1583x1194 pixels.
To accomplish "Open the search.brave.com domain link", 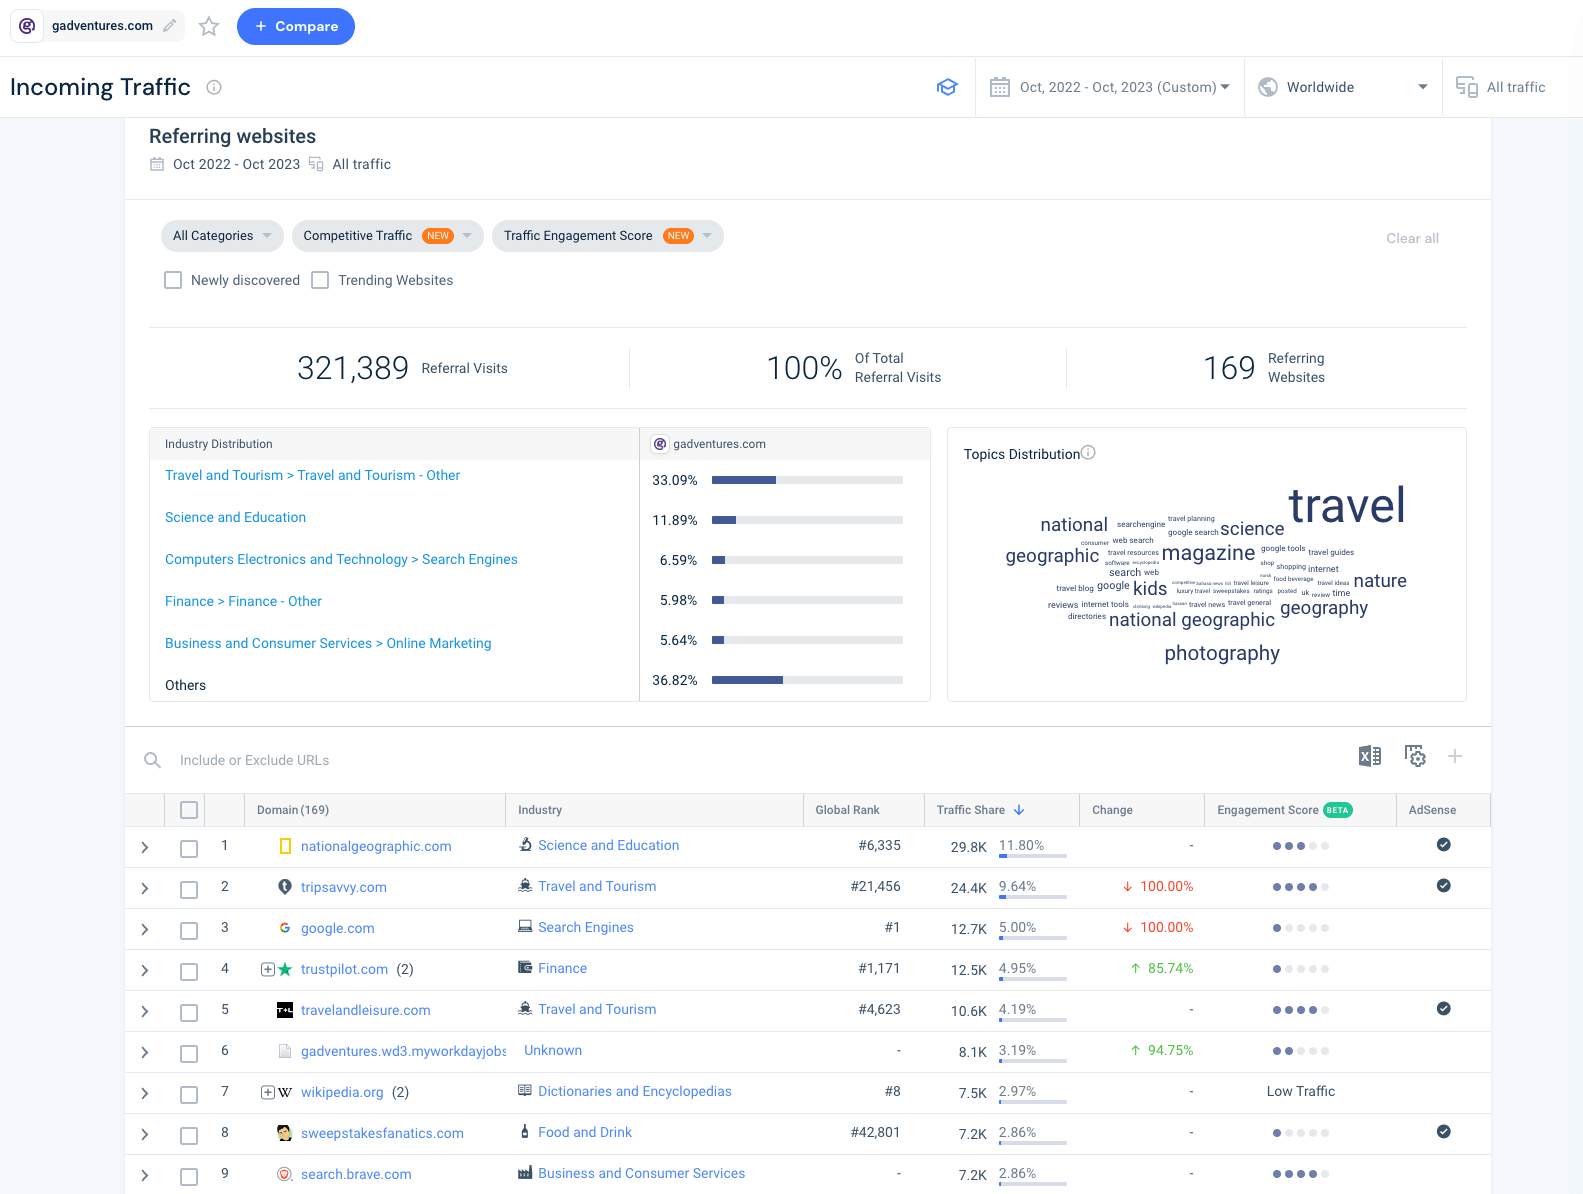I will point(356,1174).
